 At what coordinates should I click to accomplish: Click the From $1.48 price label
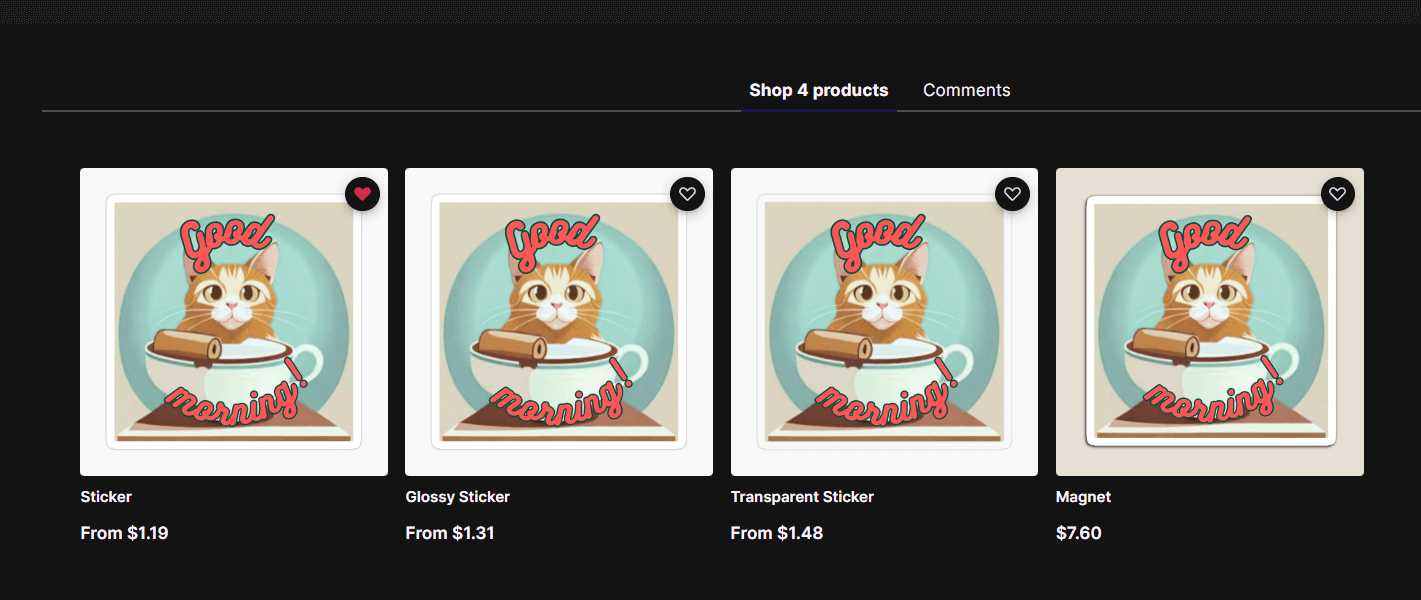(776, 533)
